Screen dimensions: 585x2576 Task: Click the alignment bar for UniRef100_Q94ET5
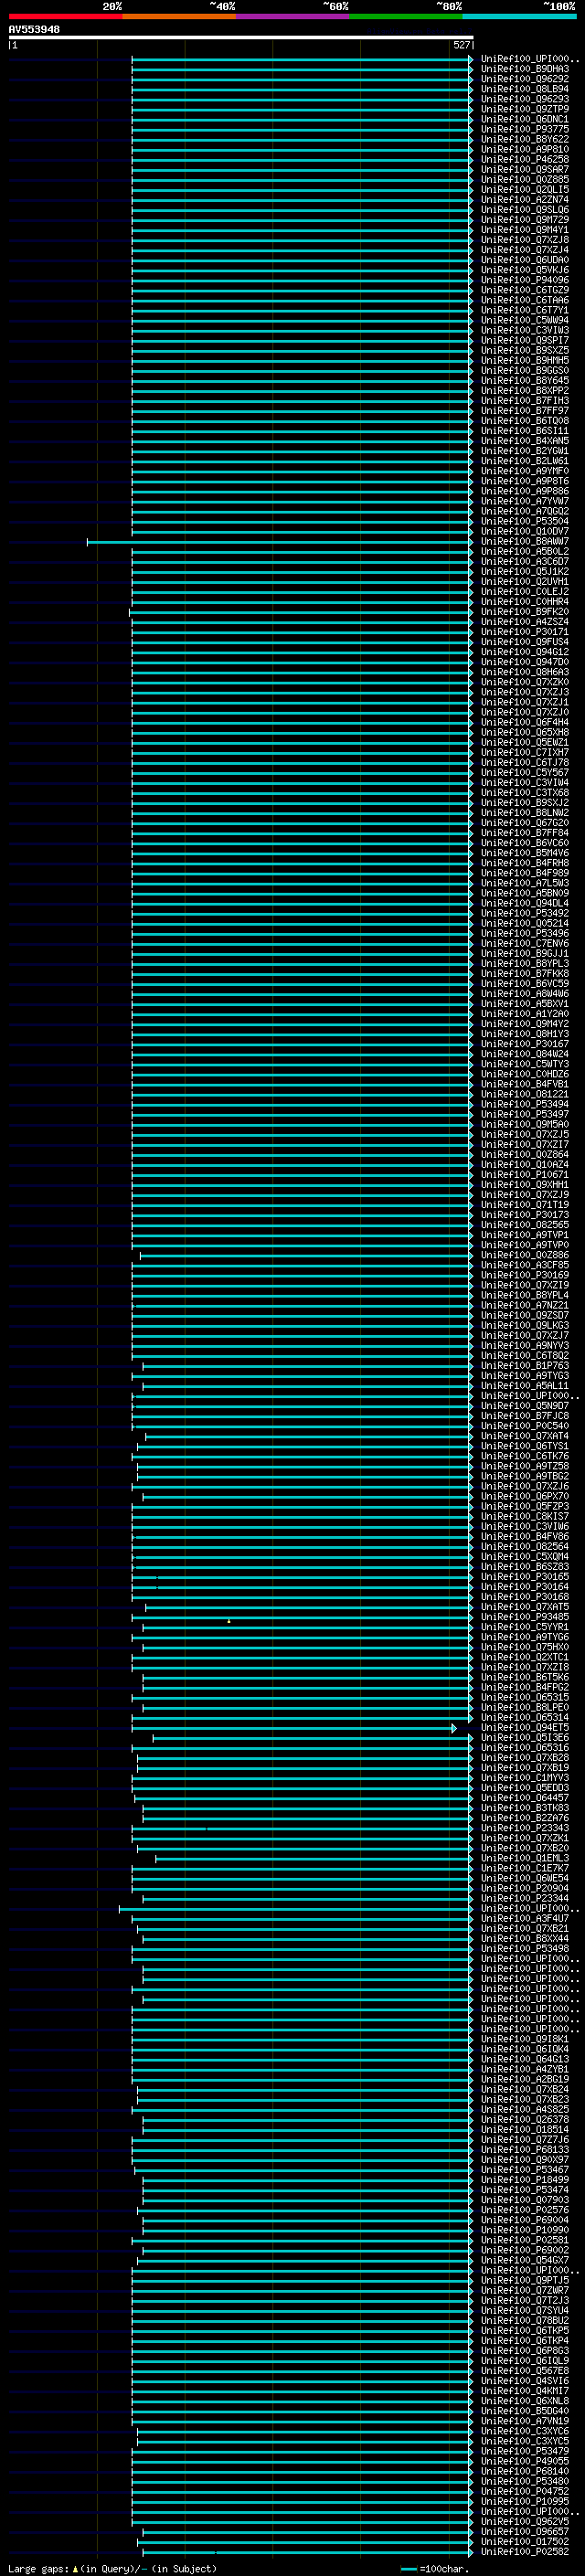tap(294, 1728)
